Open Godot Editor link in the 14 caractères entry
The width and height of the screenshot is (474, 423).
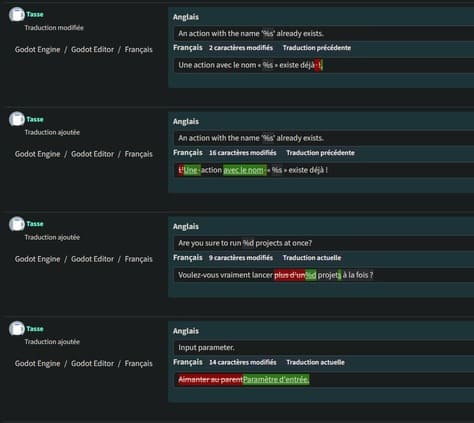coord(92,364)
